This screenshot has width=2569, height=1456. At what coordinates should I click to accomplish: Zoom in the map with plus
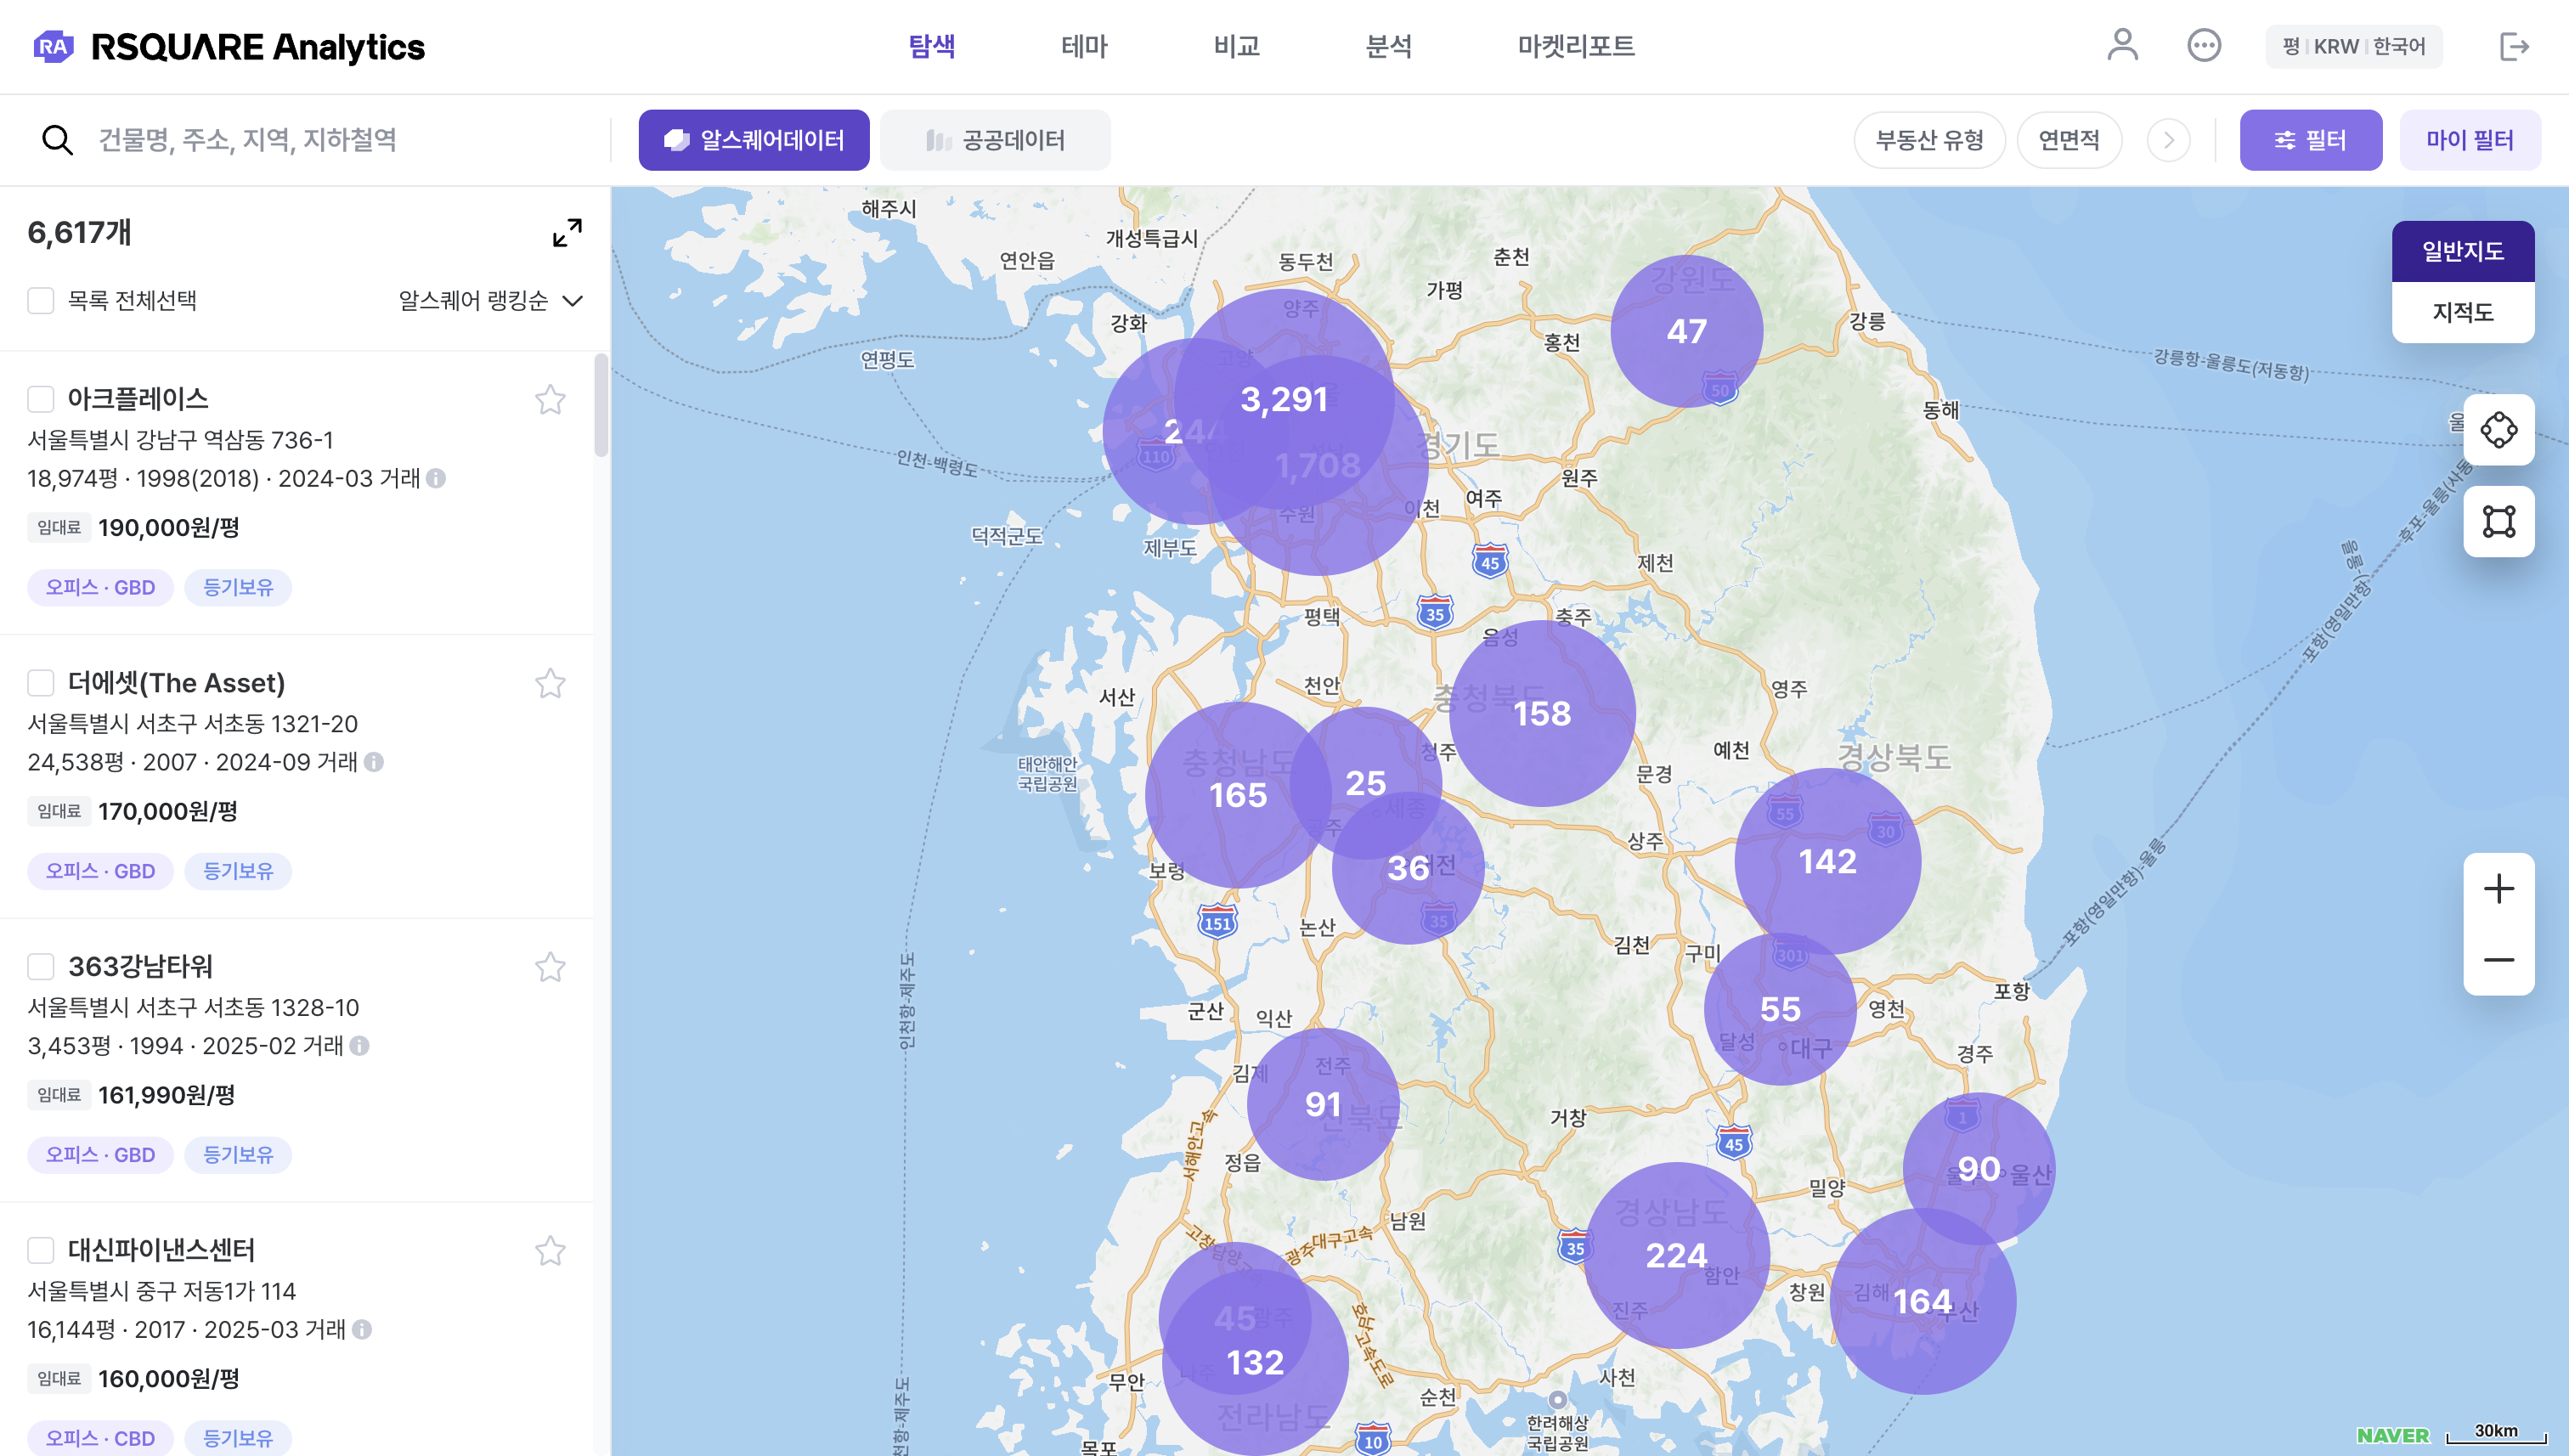[2498, 888]
